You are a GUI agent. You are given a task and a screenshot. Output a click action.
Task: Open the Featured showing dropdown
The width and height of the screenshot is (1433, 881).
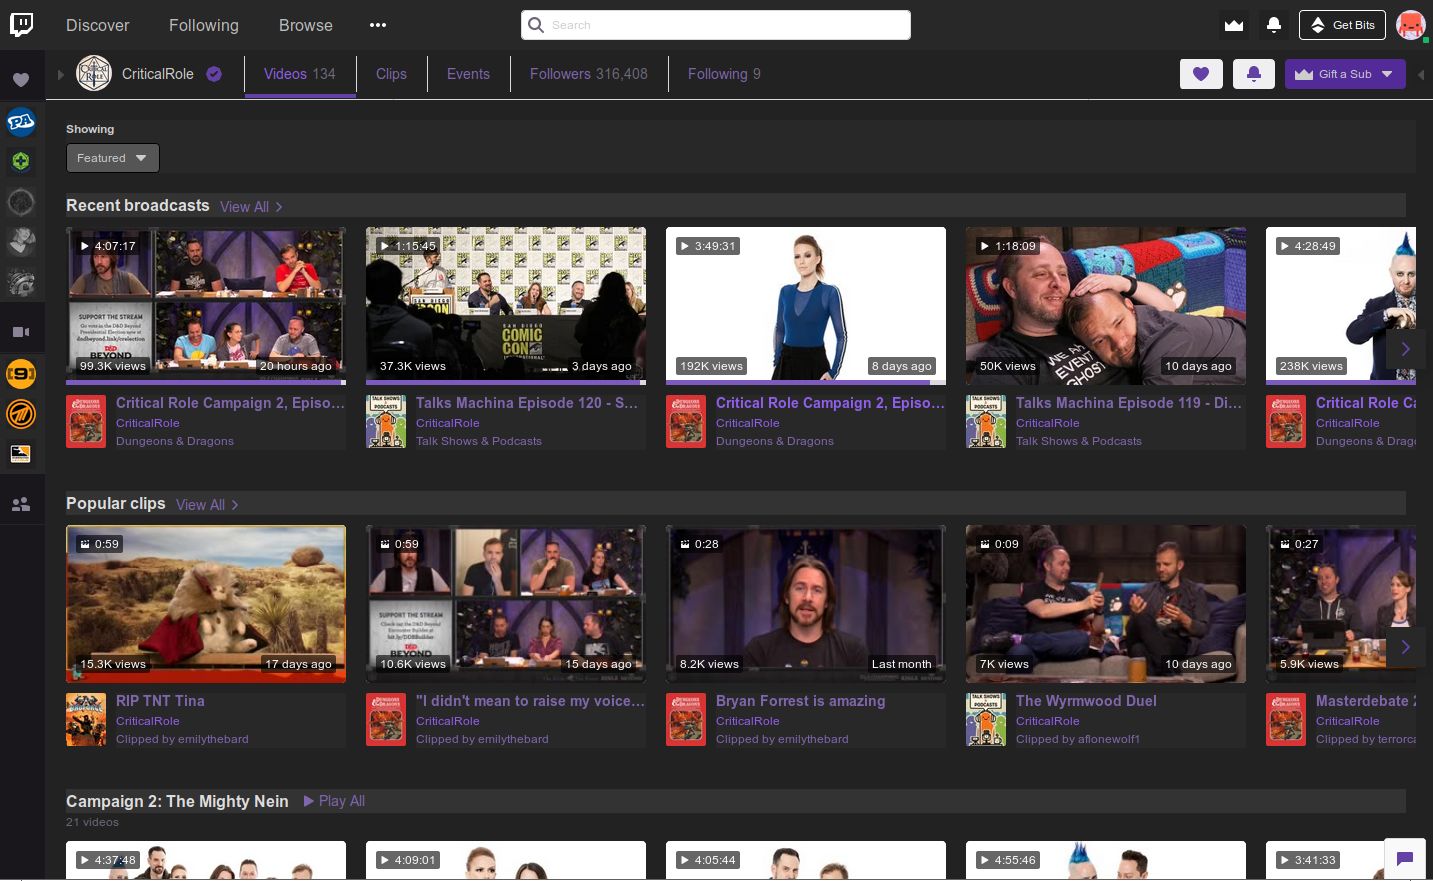[112, 158]
